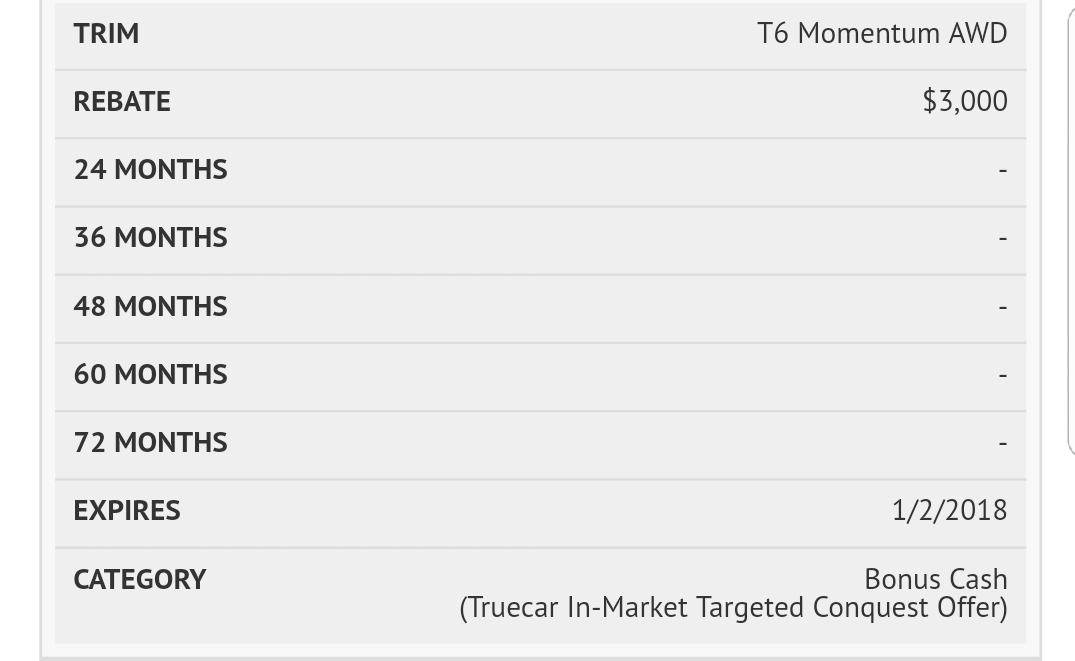Select the T6 Momentum AWD value
The image size is (1075, 661).
(x=882, y=34)
